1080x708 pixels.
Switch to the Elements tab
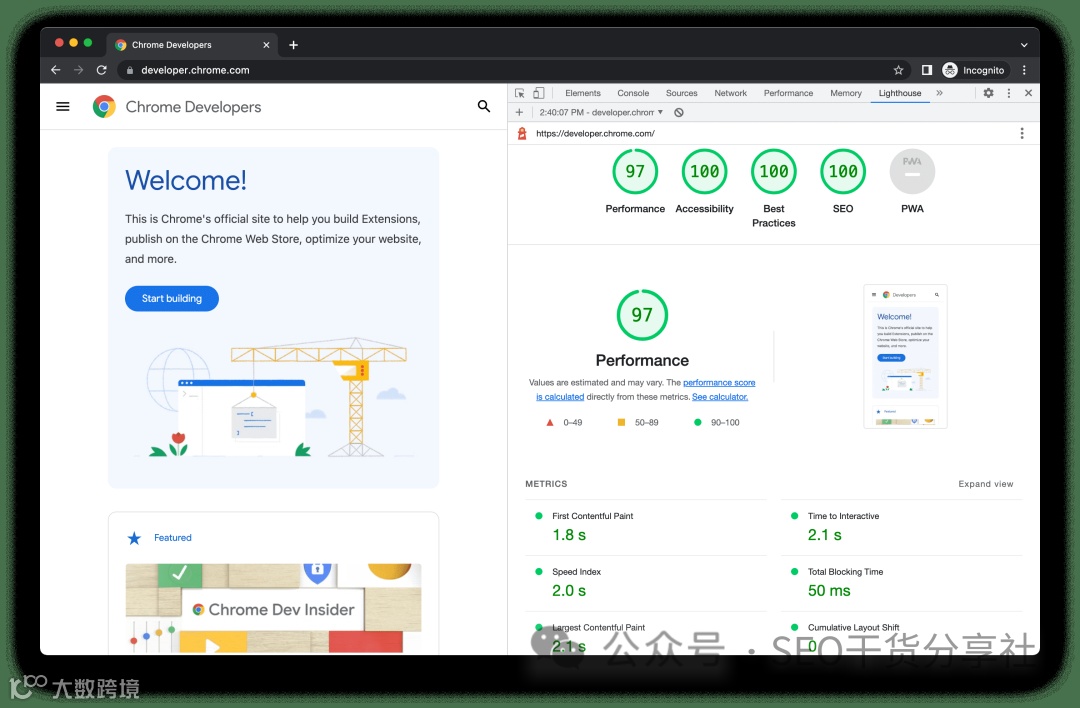(x=583, y=93)
